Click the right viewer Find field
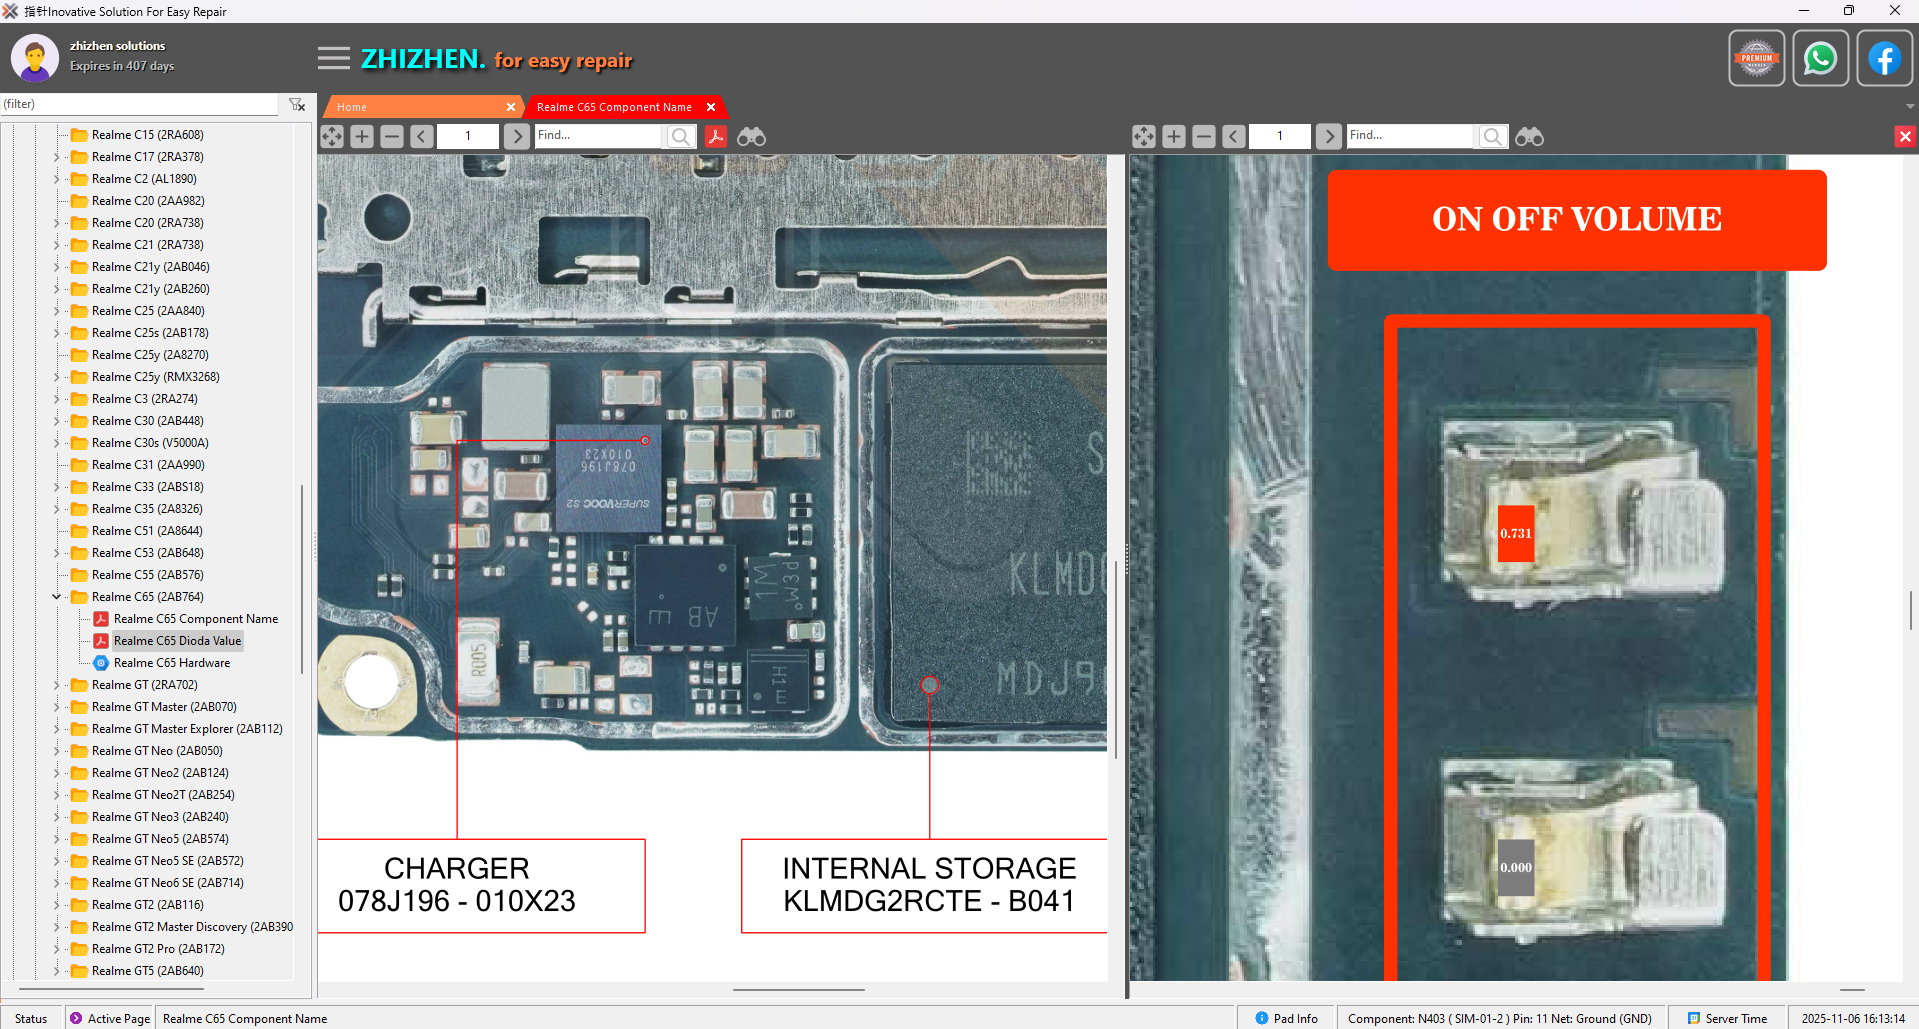 [x=1410, y=136]
